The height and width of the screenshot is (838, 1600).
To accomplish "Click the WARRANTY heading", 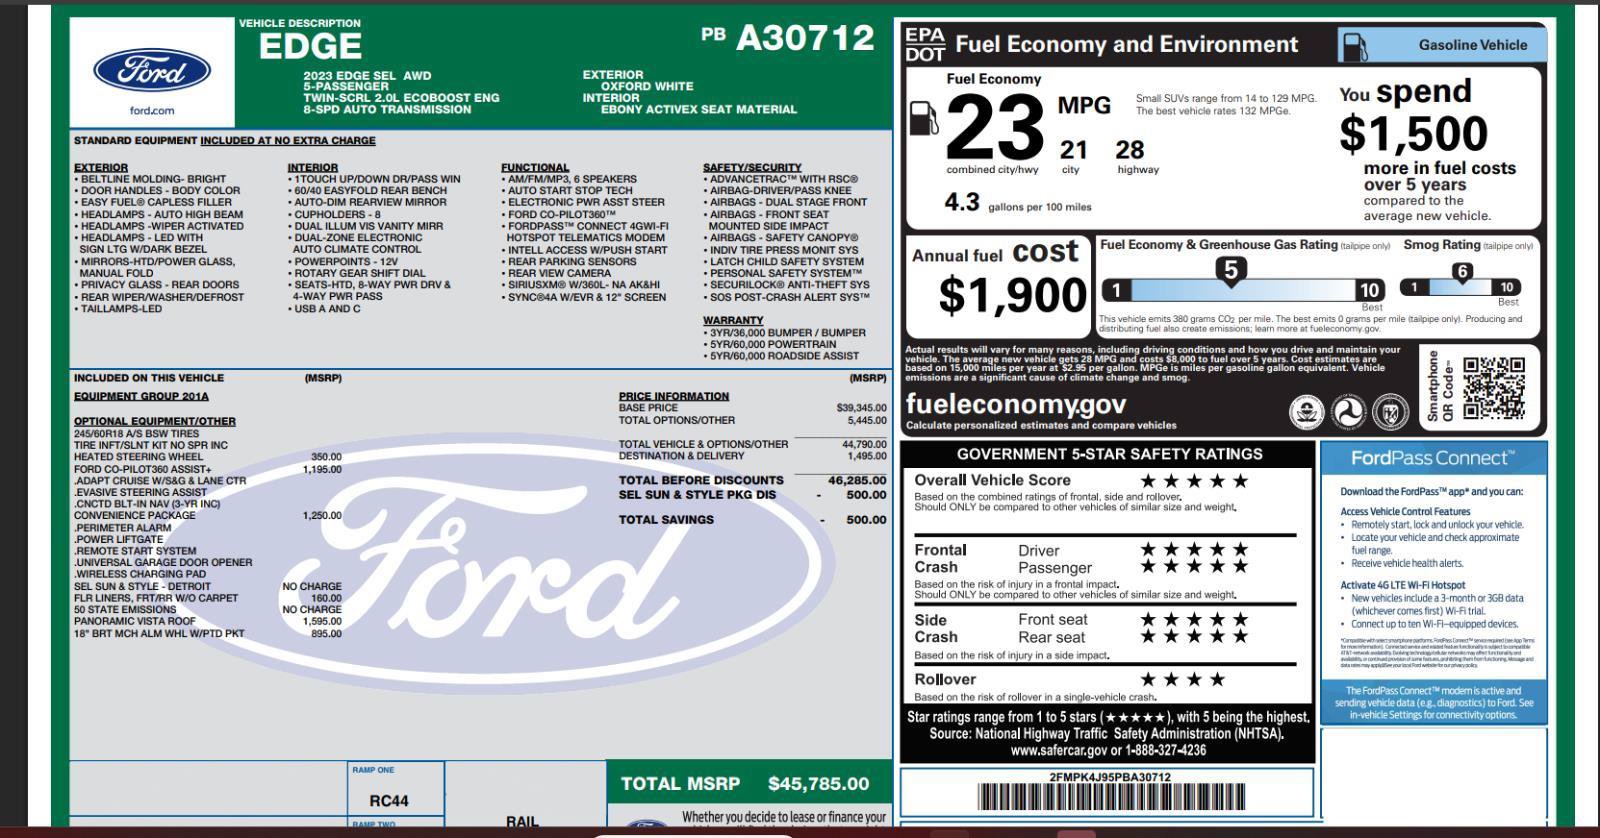I will pyautogui.click(x=733, y=321).
